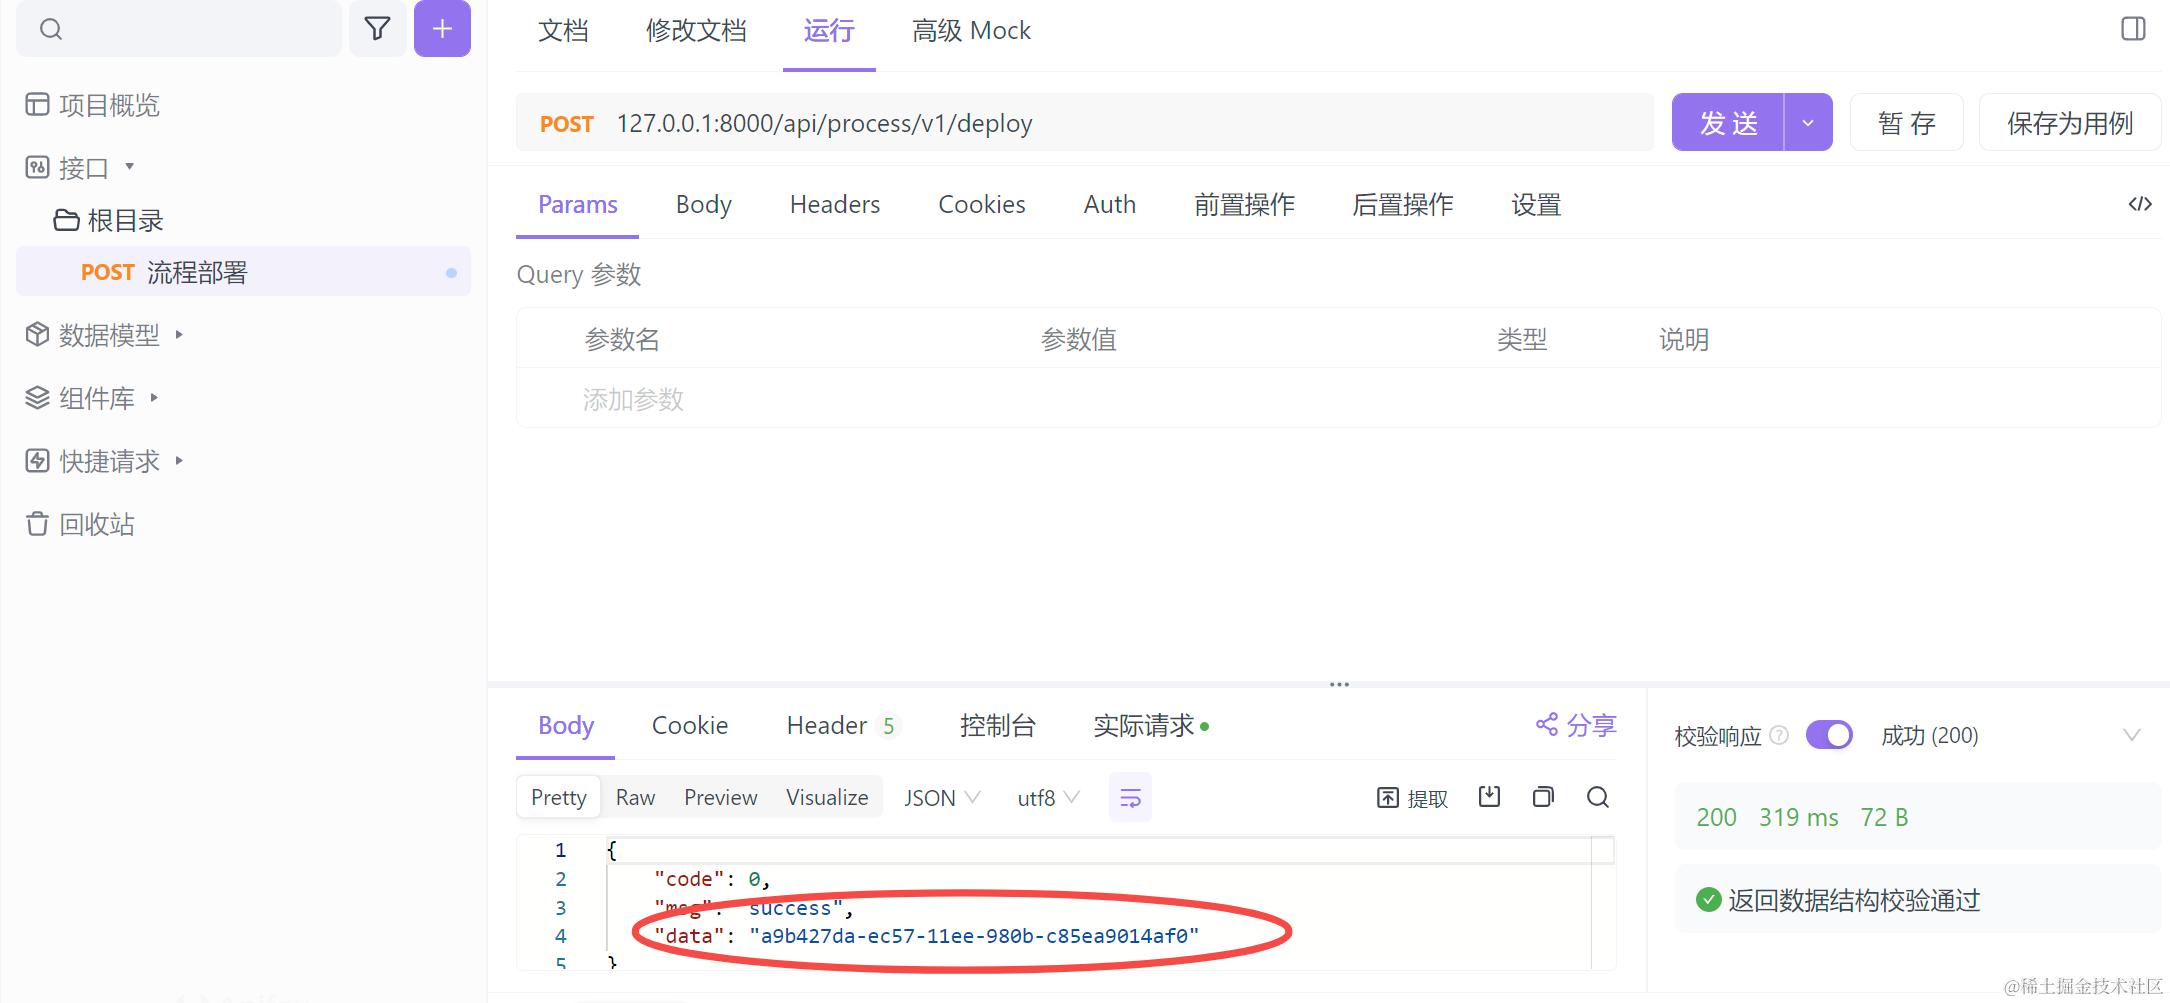Switch to the 实际请求 tab
The image size is (2170, 1003).
[x=1150, y=725]
